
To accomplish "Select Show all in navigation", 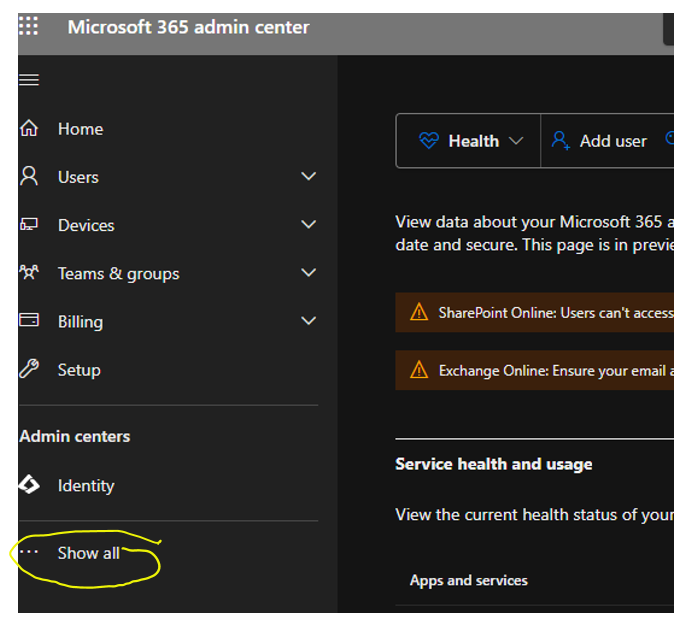I will pyautogui.click(x=88, y=553).
